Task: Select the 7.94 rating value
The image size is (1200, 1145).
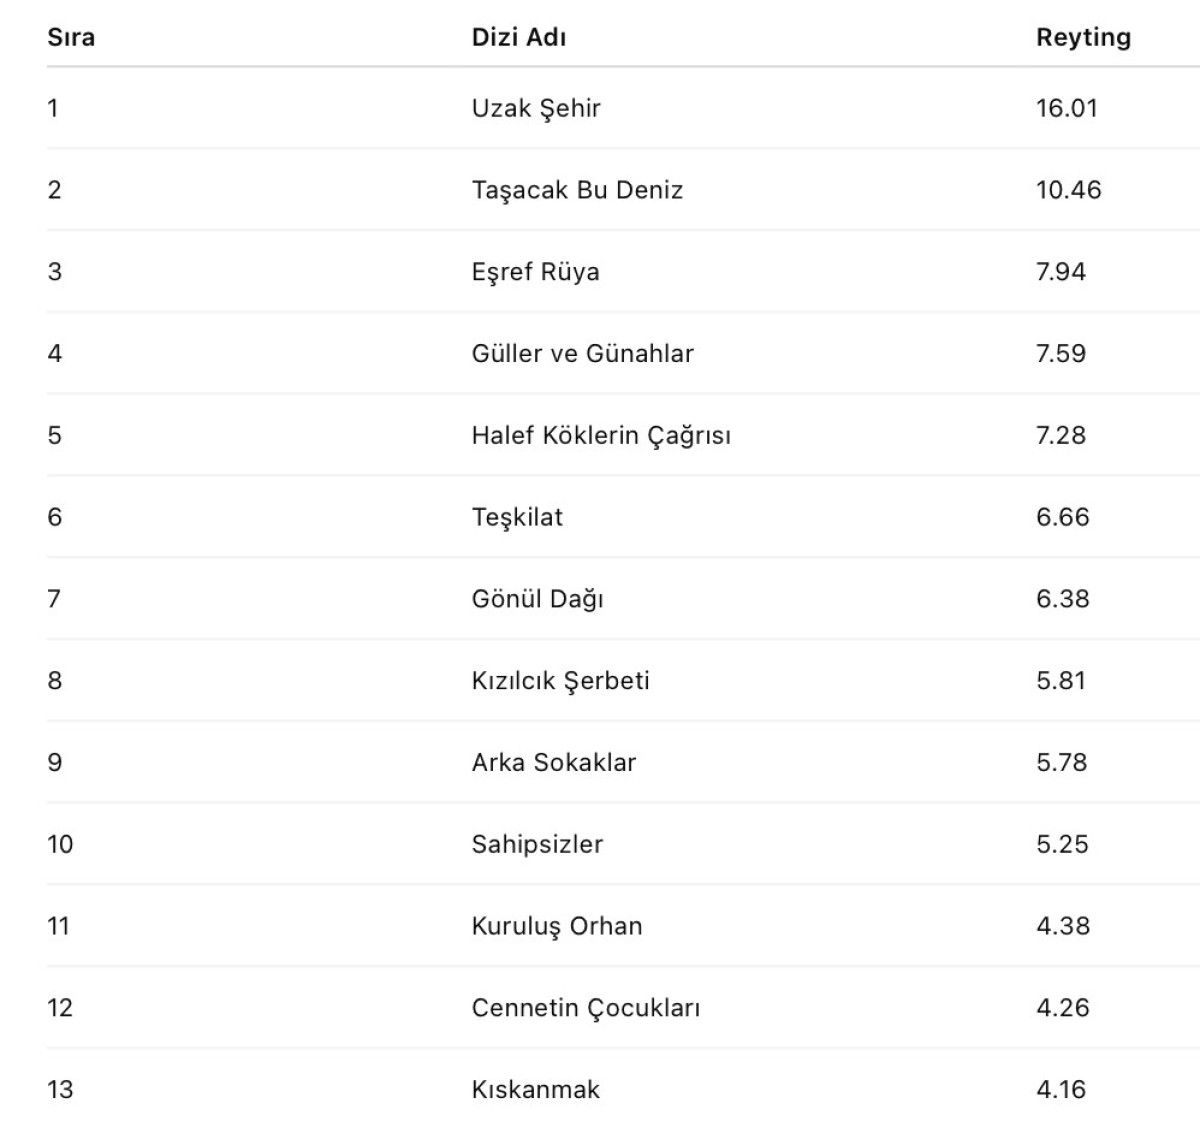Action: coord(1060,272)
